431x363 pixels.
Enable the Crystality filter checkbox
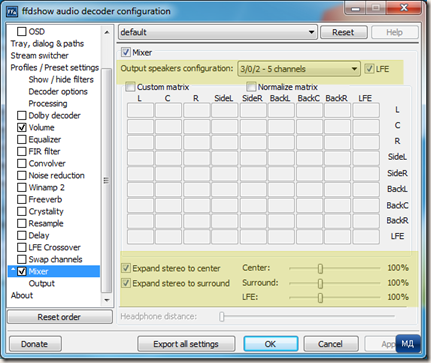pos(22,212)
